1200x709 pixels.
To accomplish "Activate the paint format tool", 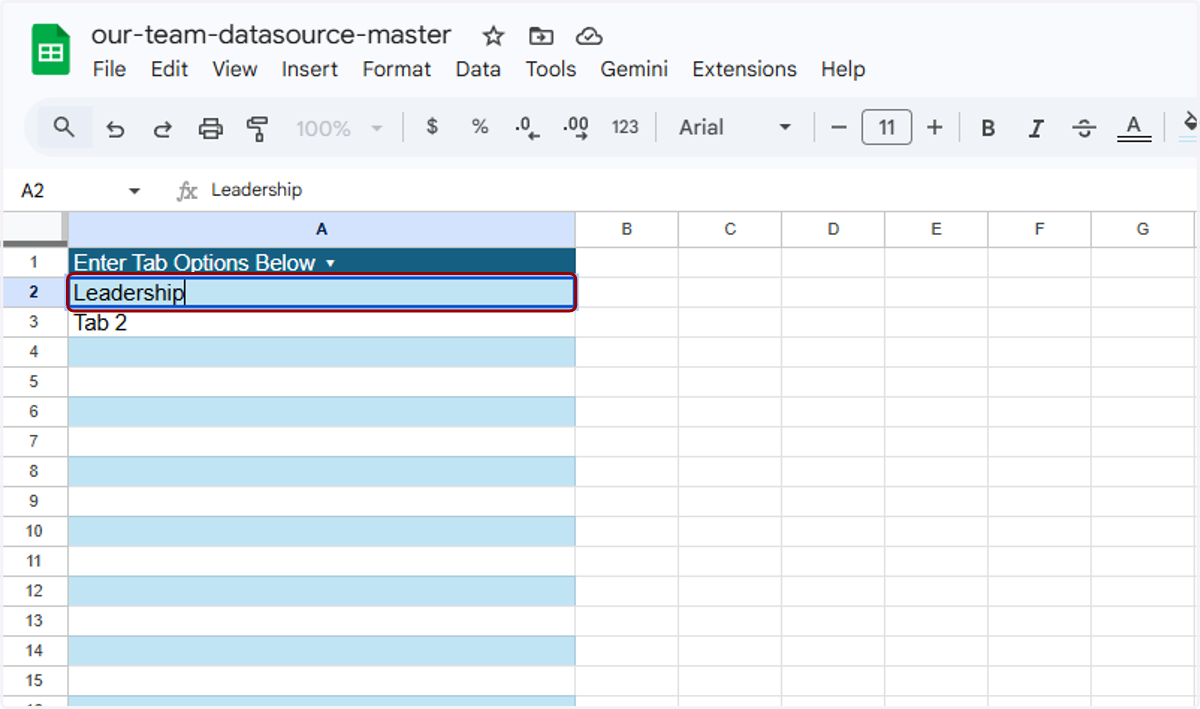I will coord(258,128).
